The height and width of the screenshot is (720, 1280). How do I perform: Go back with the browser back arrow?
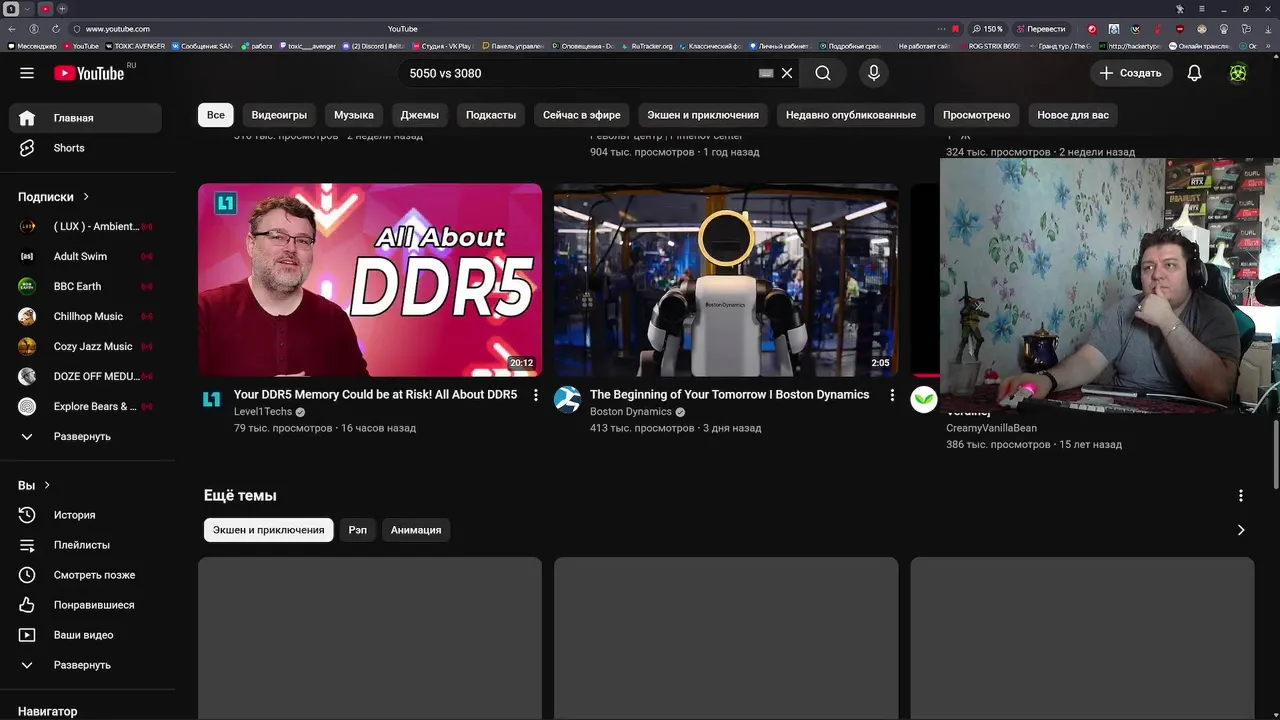pos(12,29)
